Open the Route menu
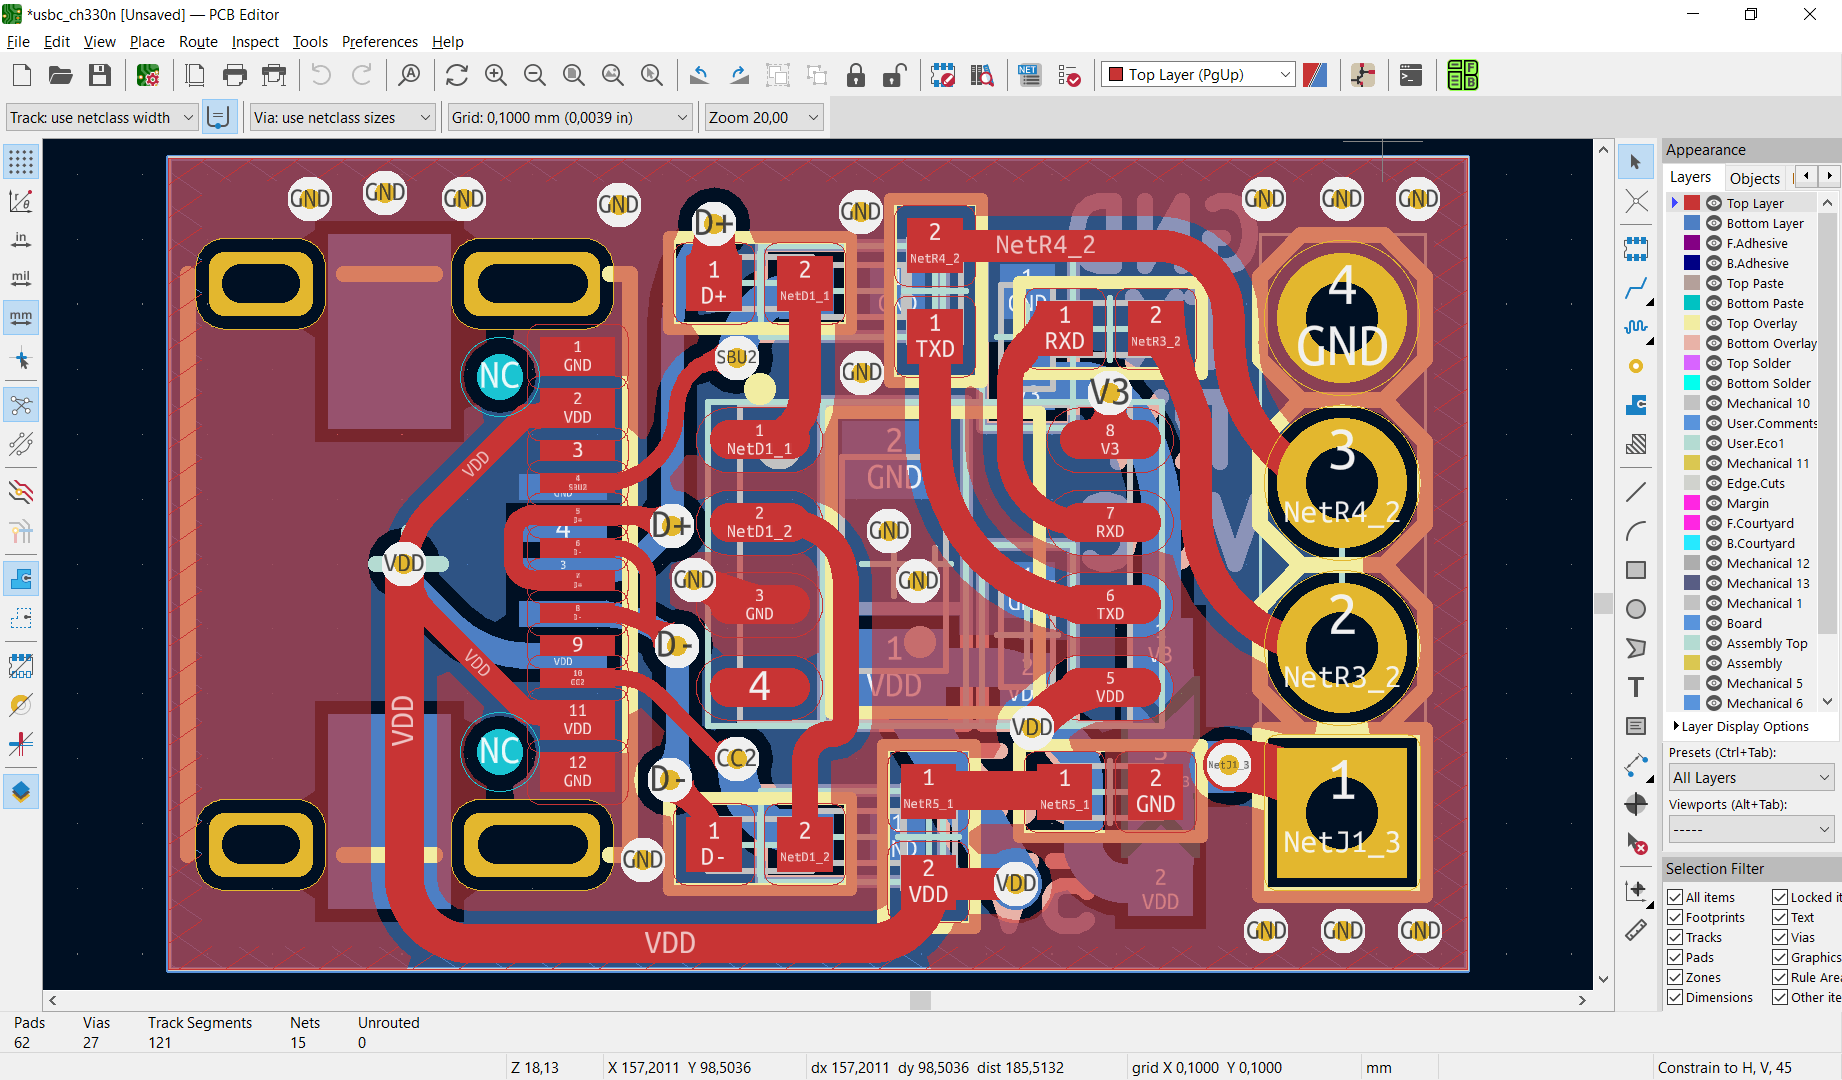The image size is (1842, 1080). 198,42
